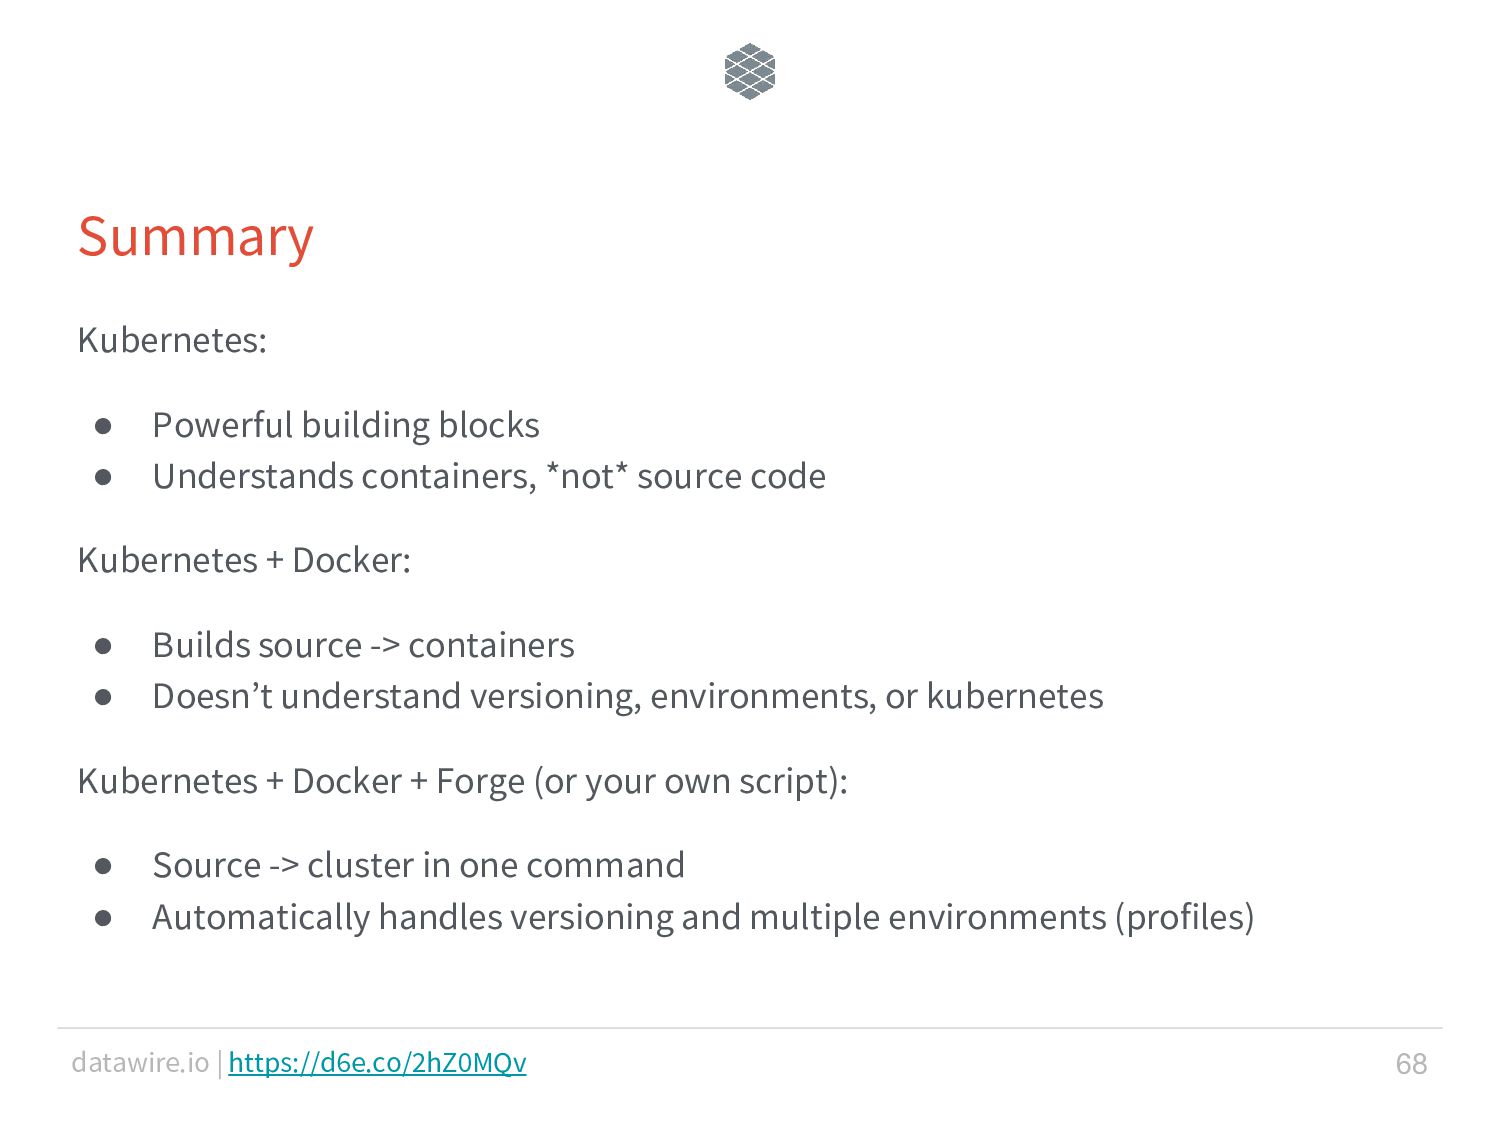Click the Kubernetes + Docker: heading
Screen dimensions: 1500x1125
pyautogui.click(x=244, y=560)
